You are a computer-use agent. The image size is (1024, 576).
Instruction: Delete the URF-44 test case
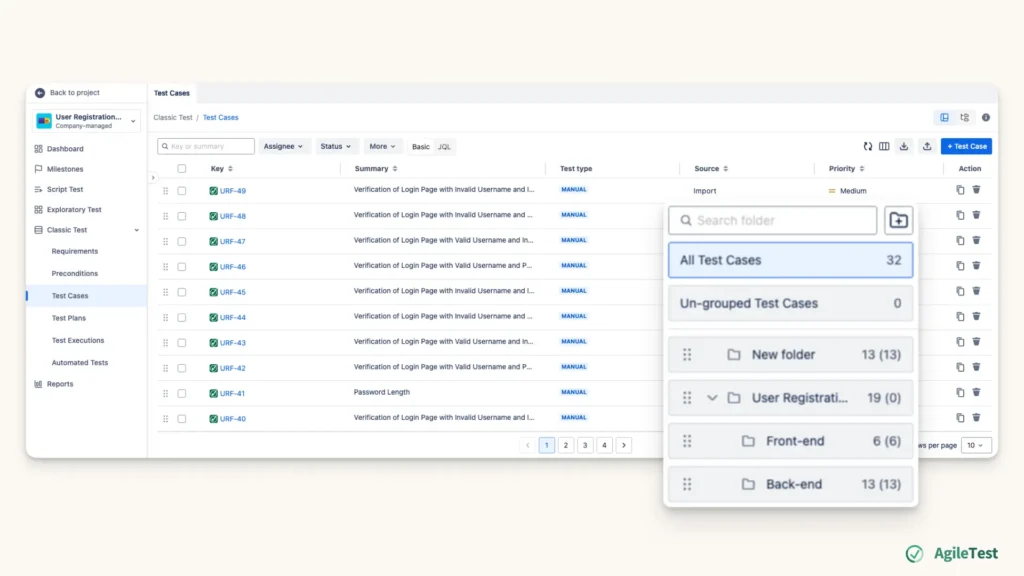coord(976,316)
